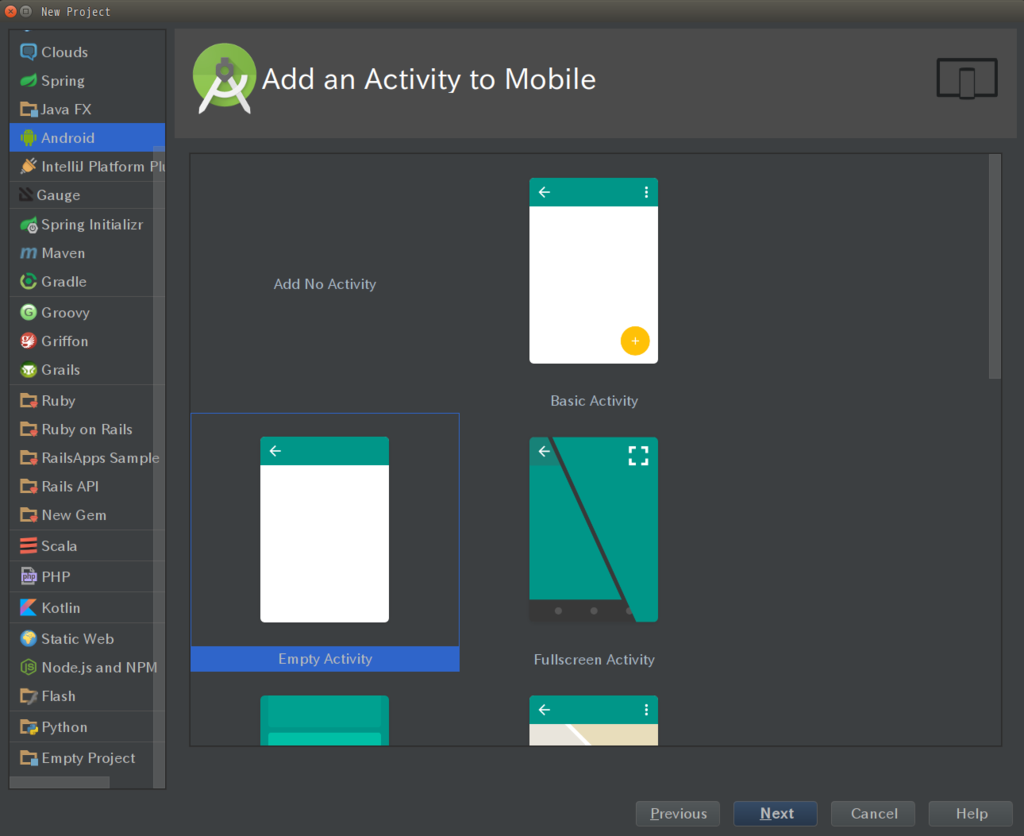The image size is (1024, 836).
Task: Open Help for this dialog
Action: (x=970, y=813)
